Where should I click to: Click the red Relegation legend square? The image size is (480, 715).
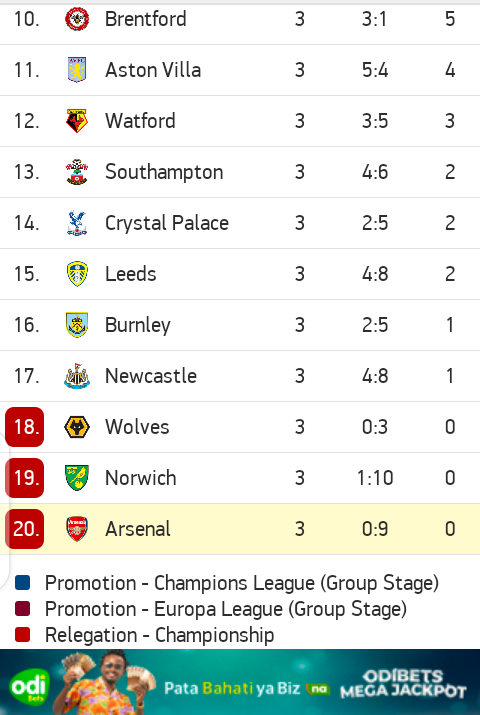tap(22, 635)
